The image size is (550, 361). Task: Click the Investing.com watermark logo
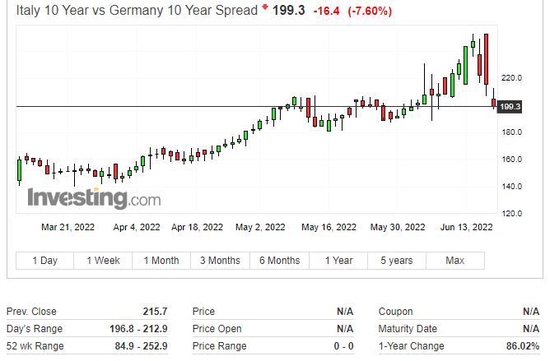coord(94,198)
